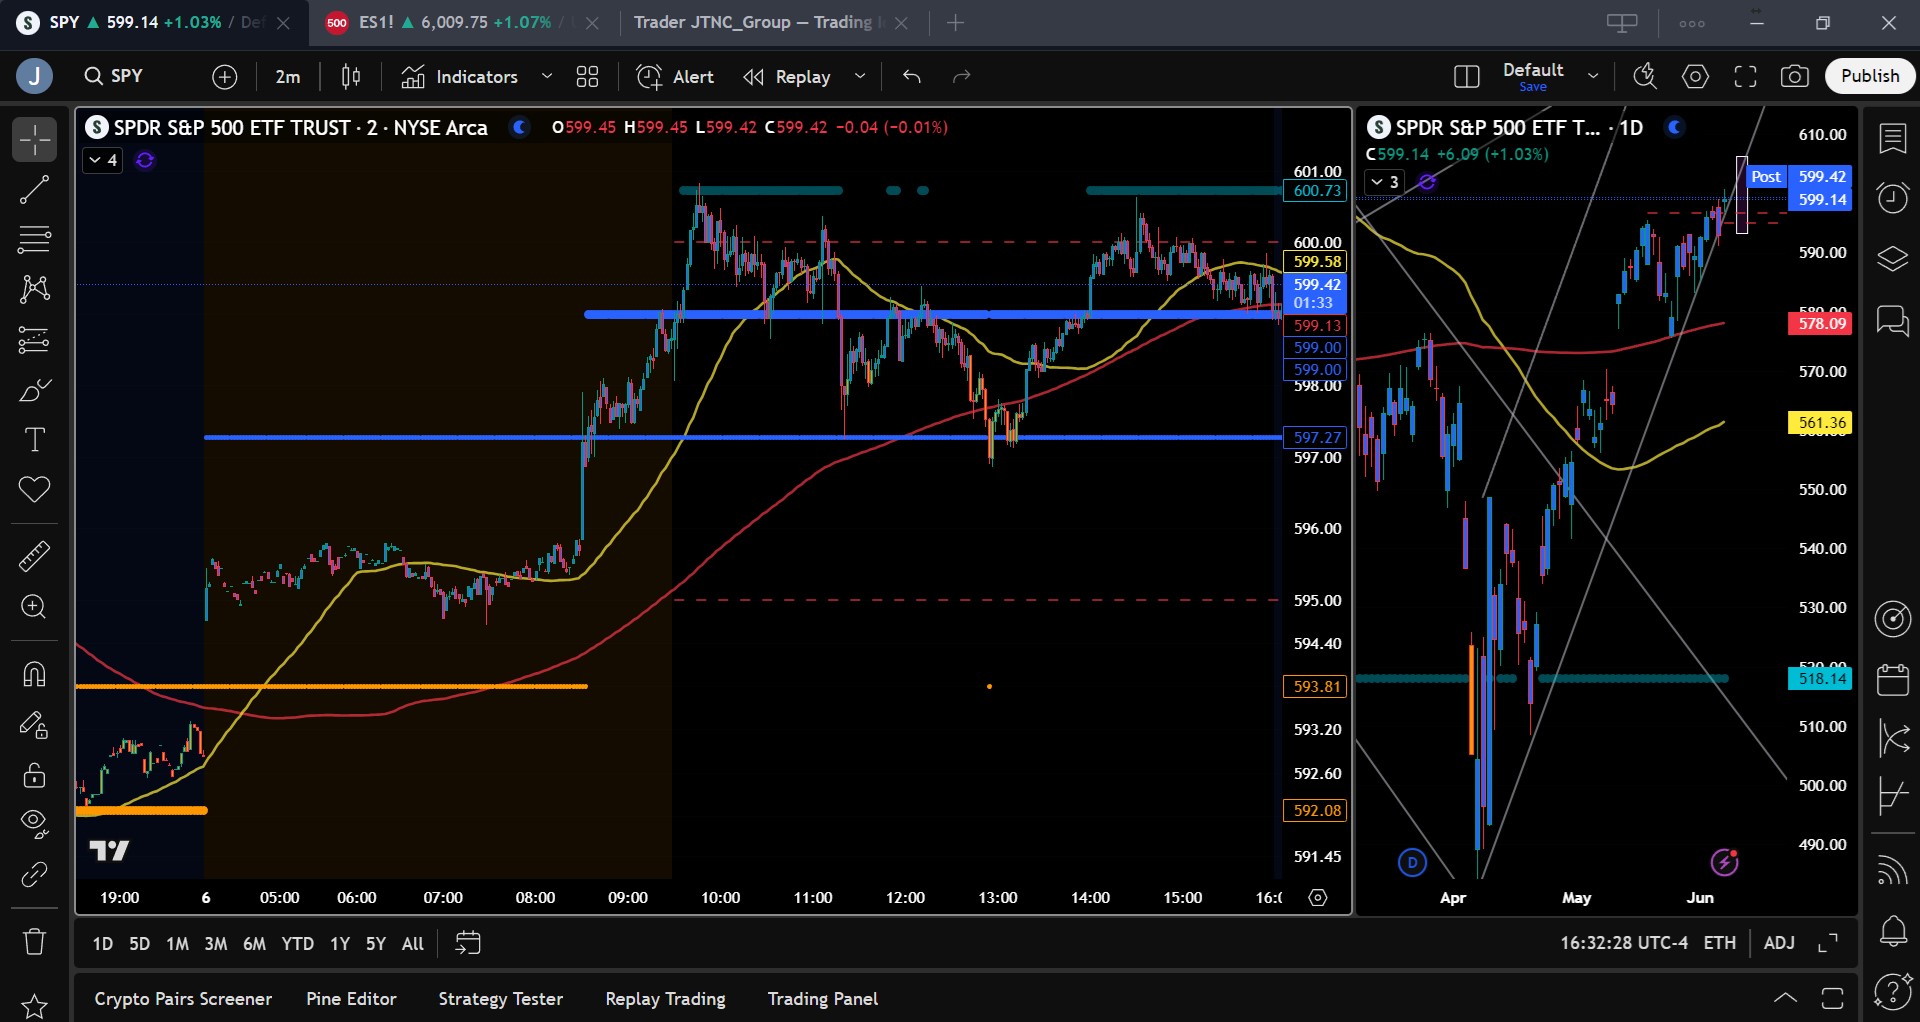Image resolution: width=1920 pixels, height=1022 pixels.
Task: Open the Crypto Pairs Screener tab
Action: [x=183, y=999]
